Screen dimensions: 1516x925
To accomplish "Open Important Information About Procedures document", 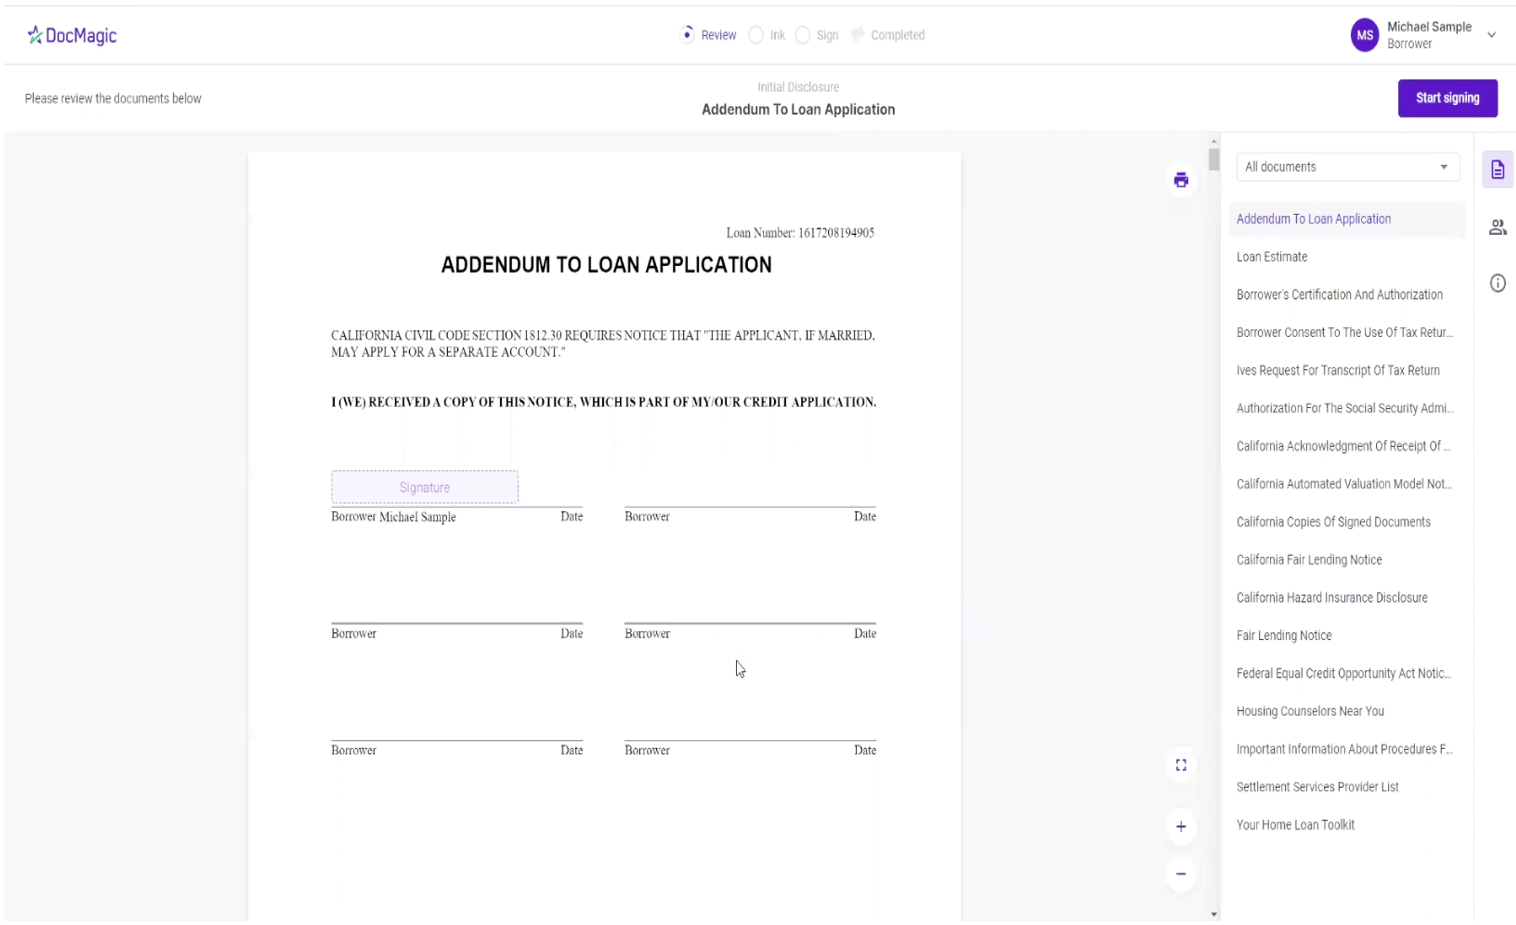I will click(x=1347, y=750).
